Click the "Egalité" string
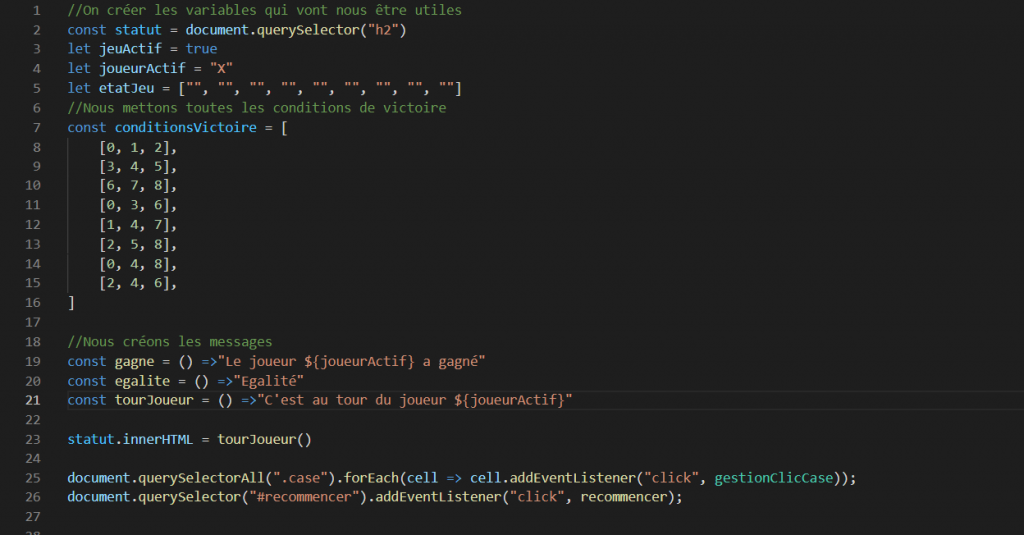Image resolution: width=1024 pixels, height=535 pixels. point(268,381)
